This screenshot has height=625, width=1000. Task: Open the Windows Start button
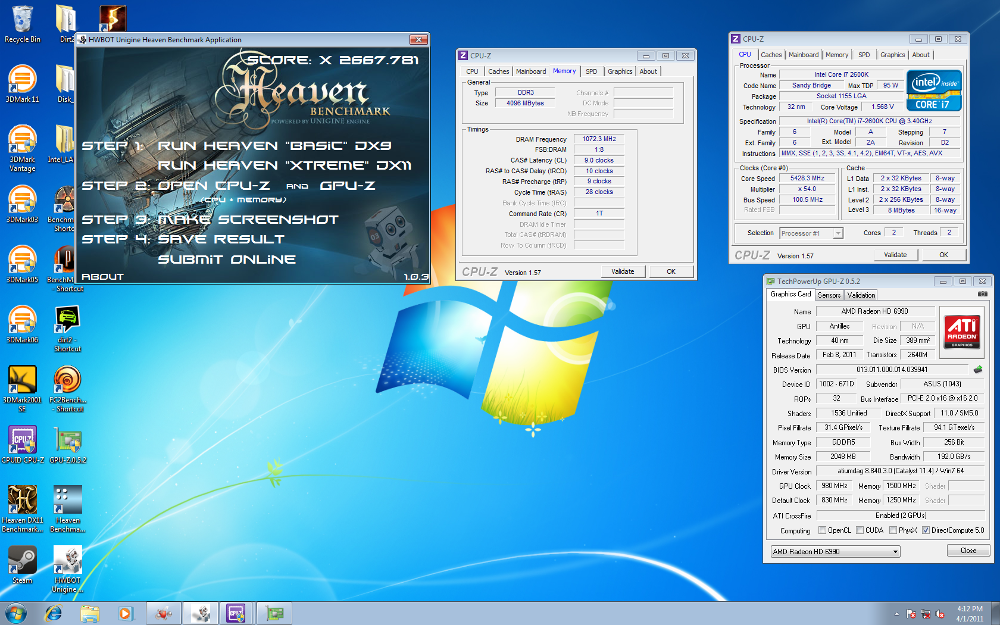[x=15, y=614]
